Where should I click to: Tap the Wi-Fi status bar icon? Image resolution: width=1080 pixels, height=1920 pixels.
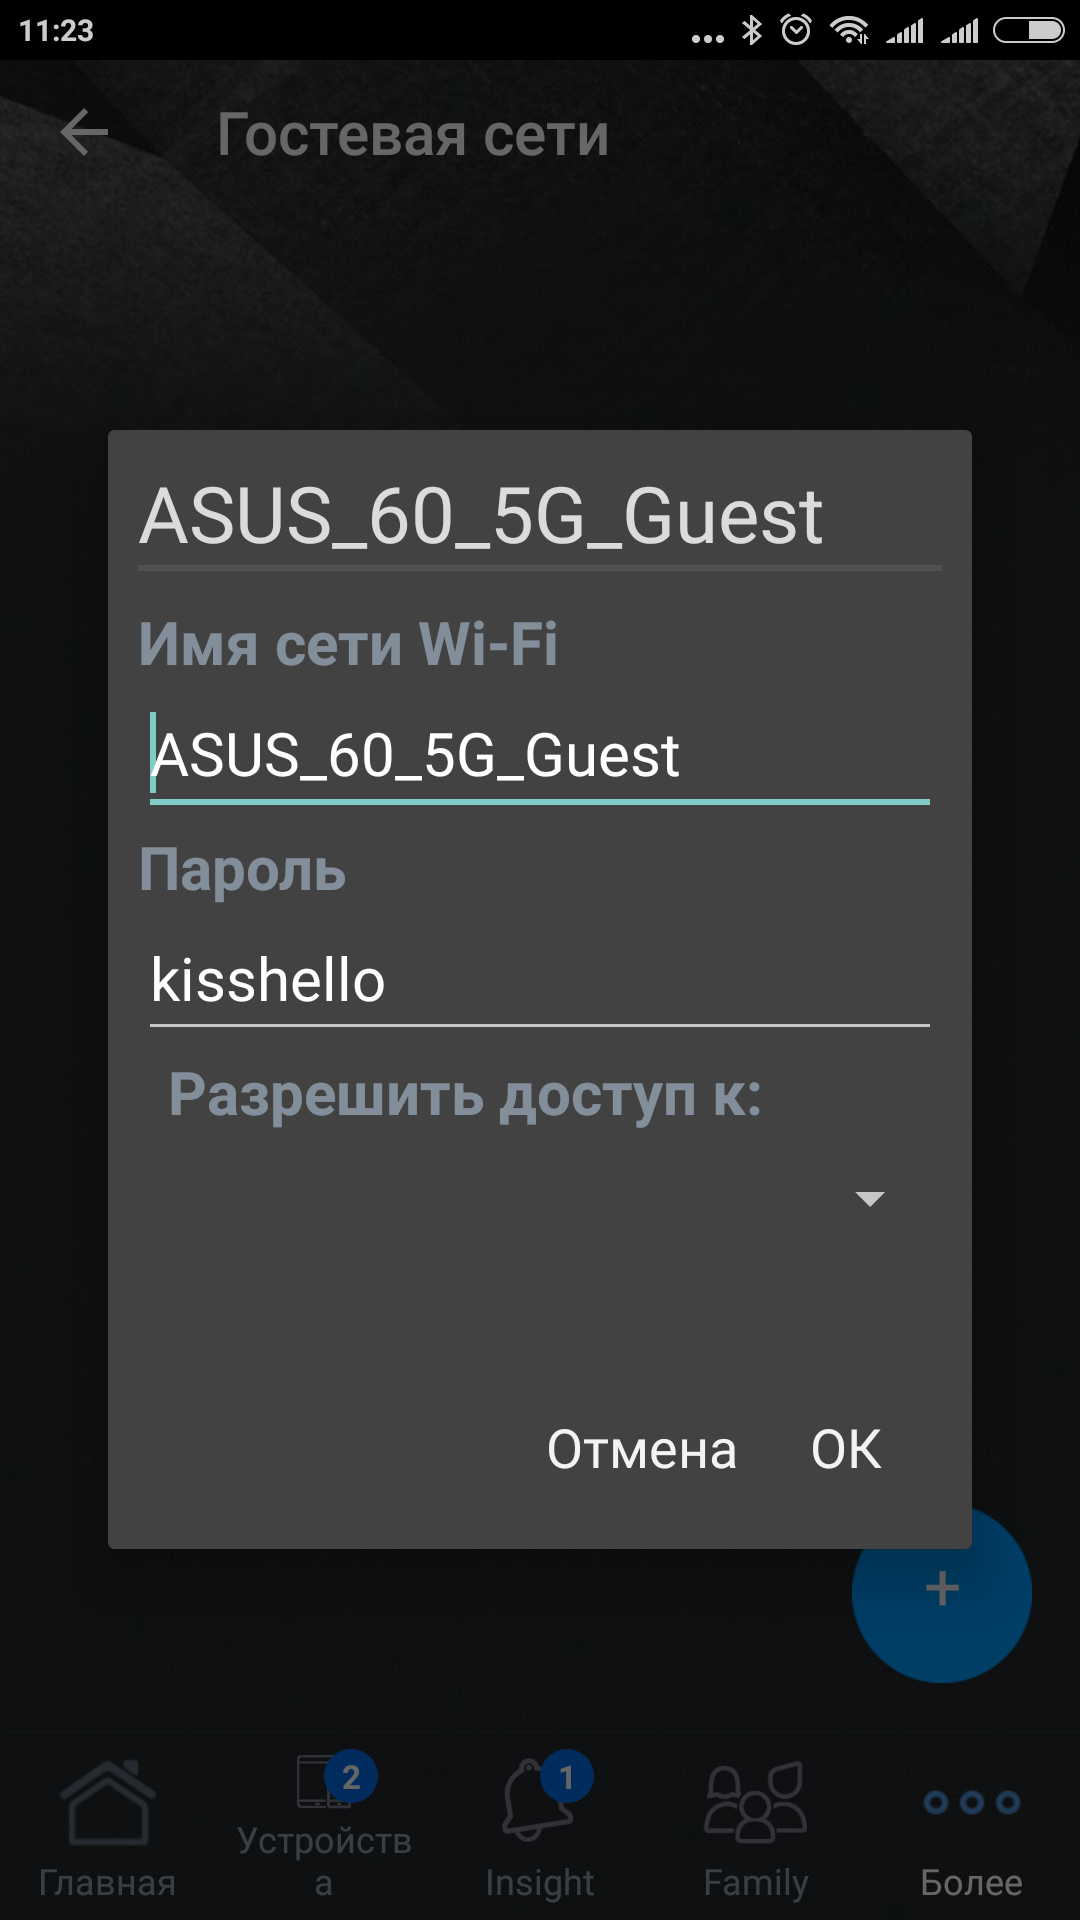[849, 31]
